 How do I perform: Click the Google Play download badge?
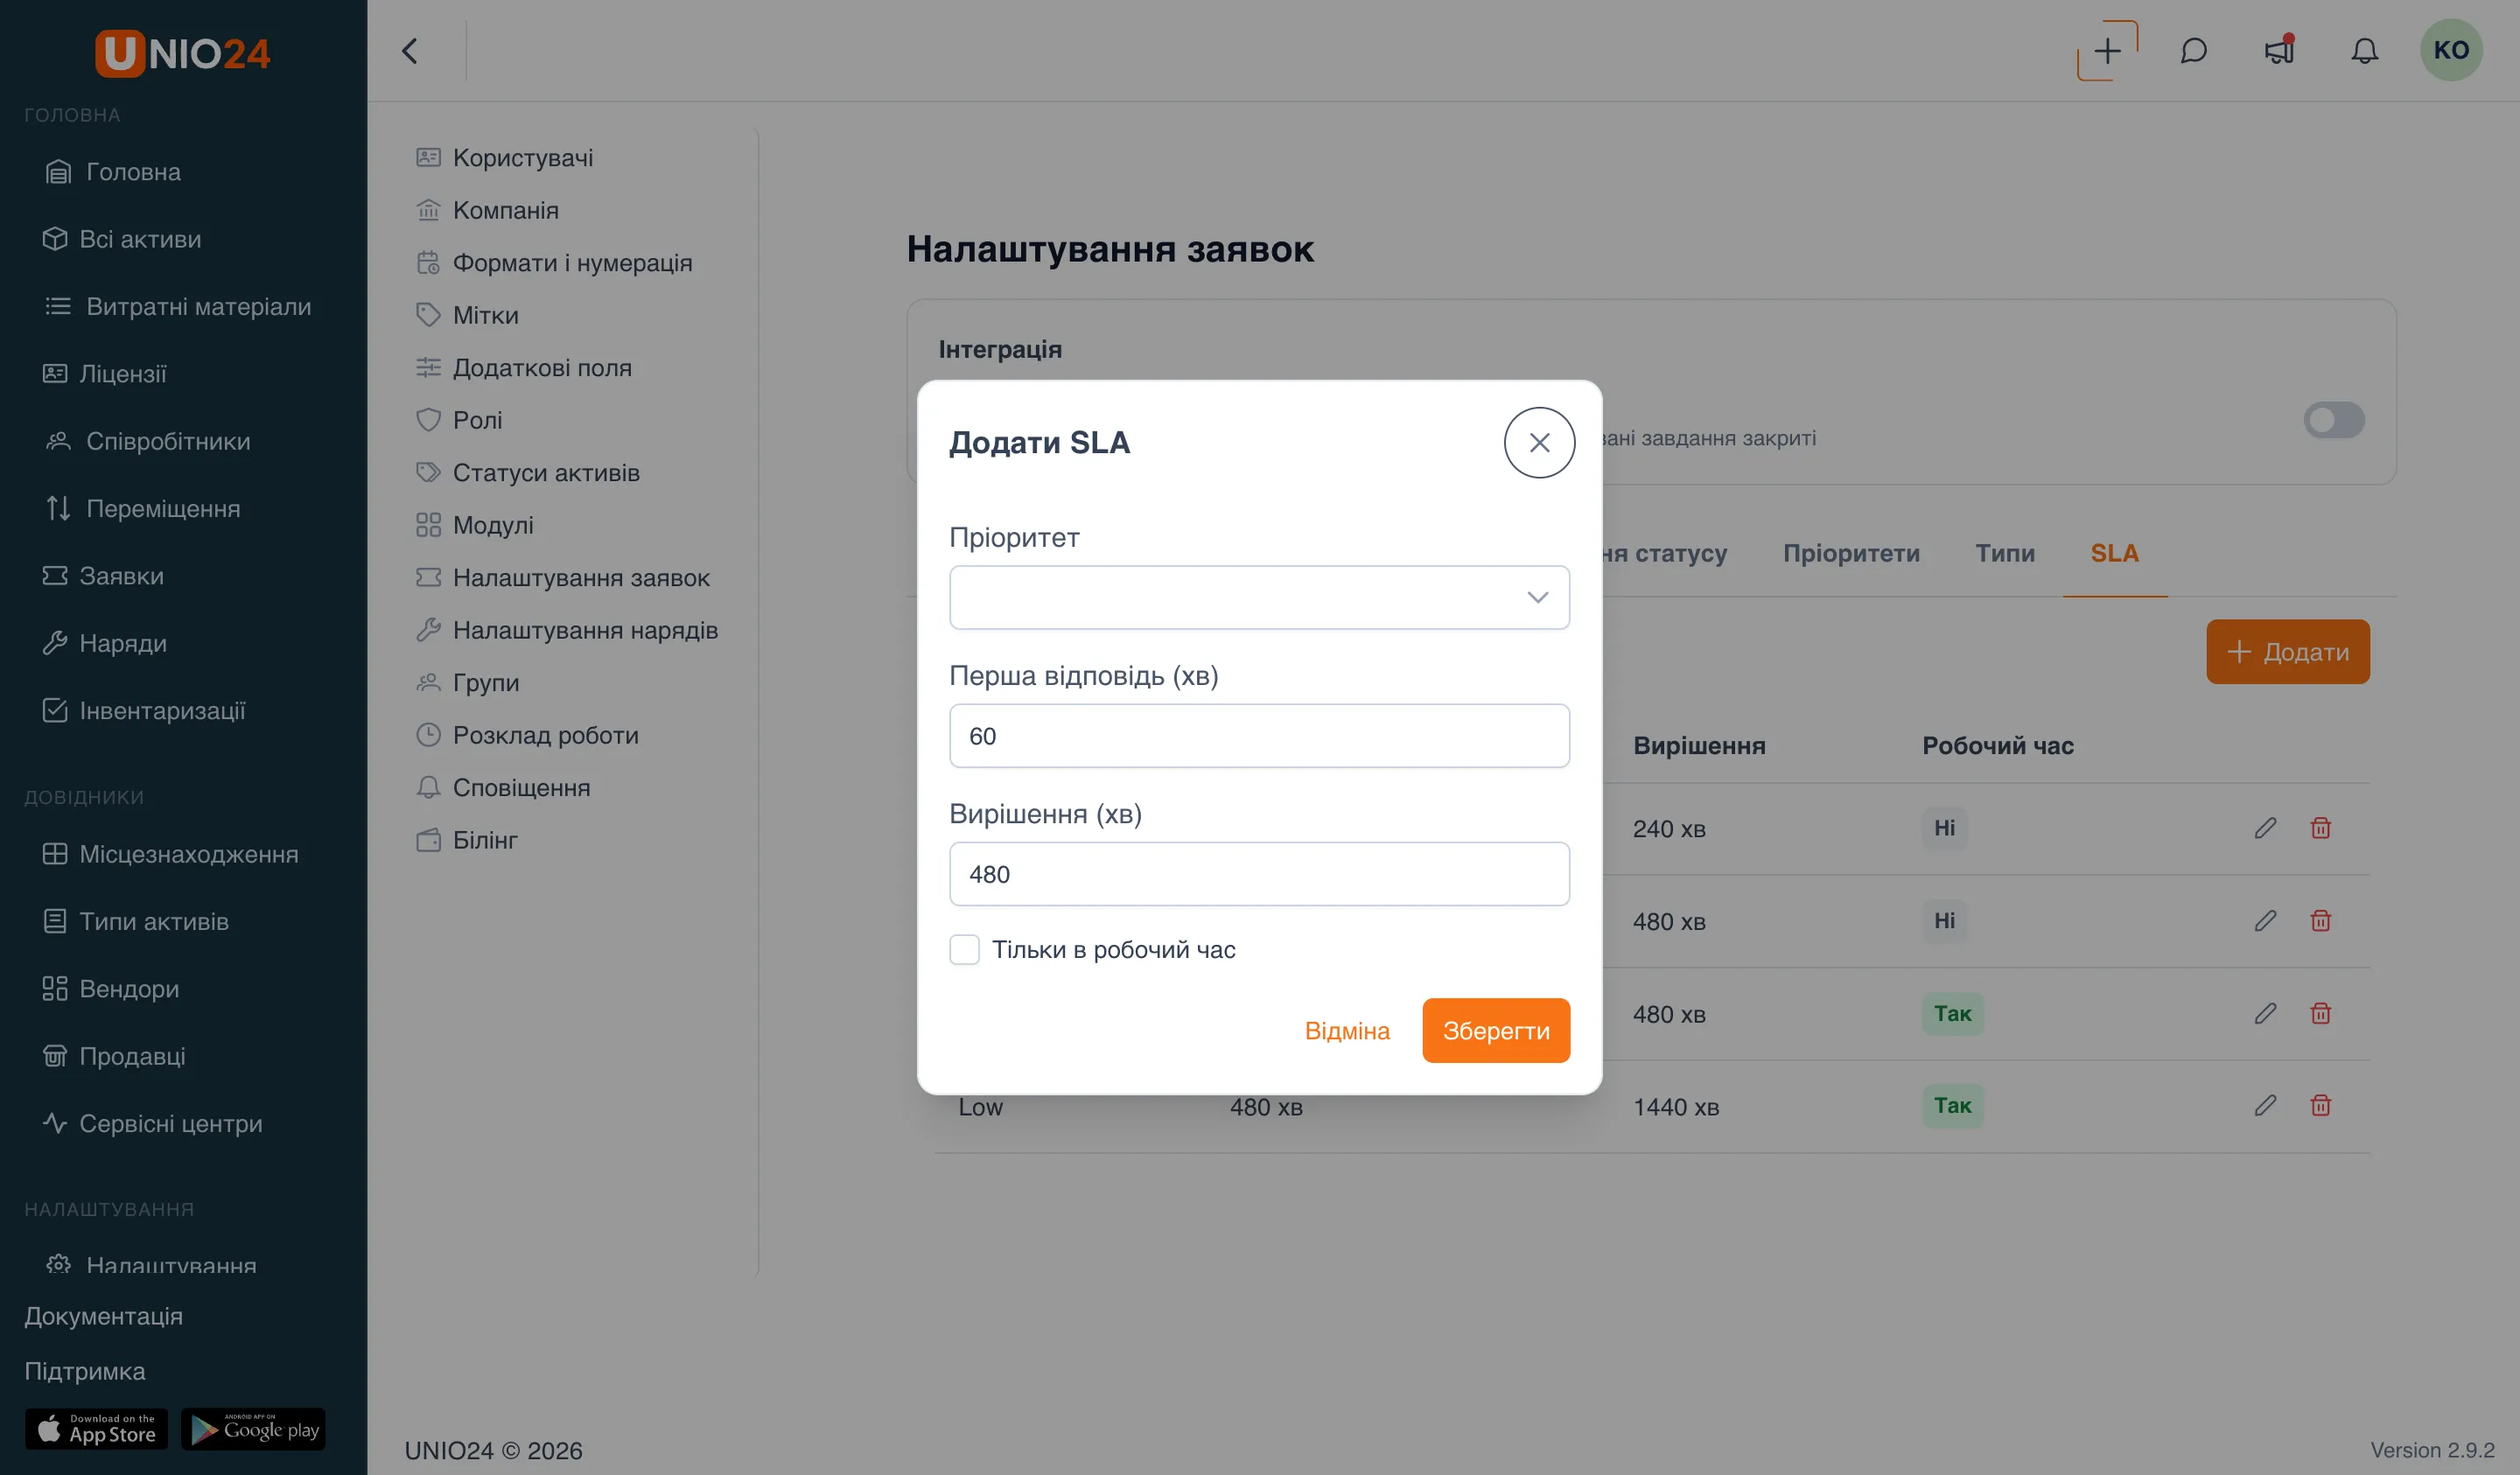253,1429
